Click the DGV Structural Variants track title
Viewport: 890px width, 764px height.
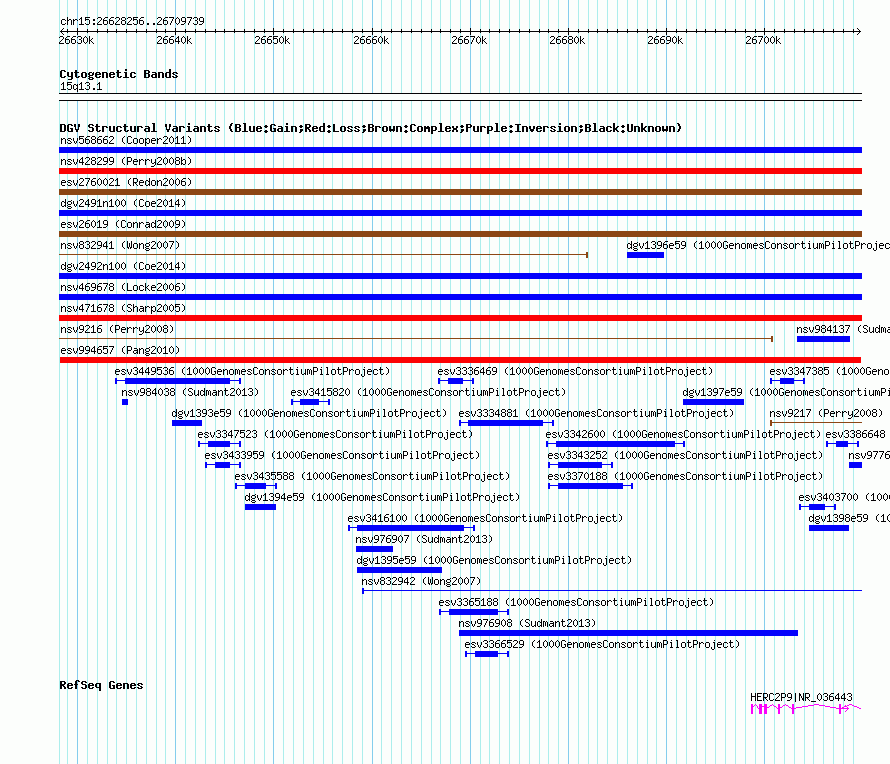click(370, 128)
